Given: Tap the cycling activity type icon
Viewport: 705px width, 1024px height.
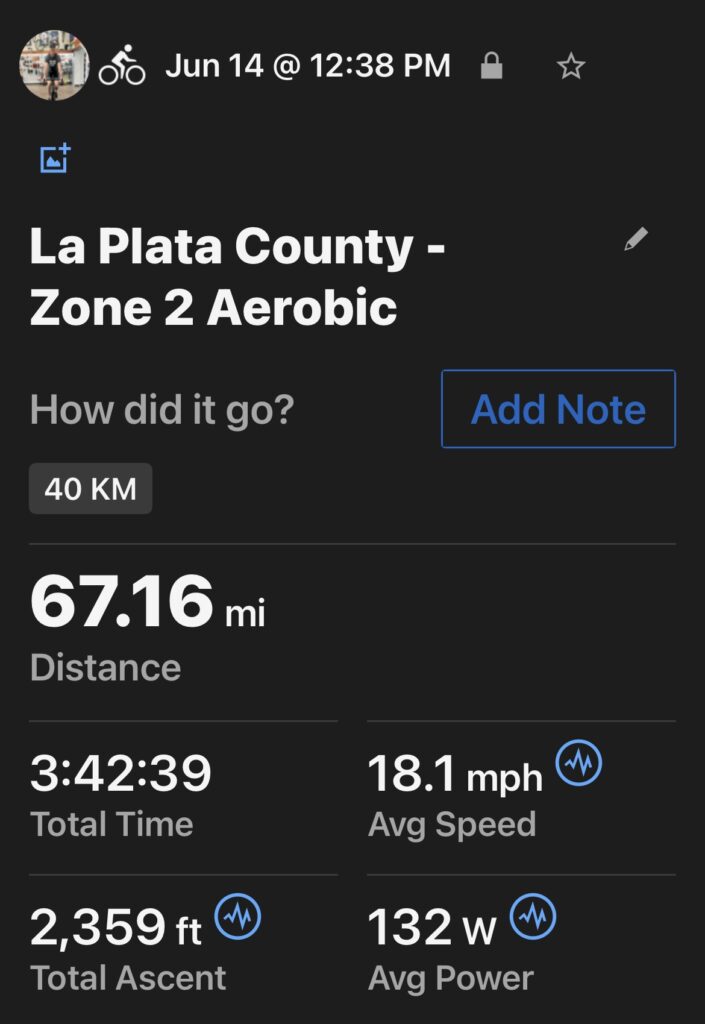Looking at the screenshot, I should click(122, 65).
